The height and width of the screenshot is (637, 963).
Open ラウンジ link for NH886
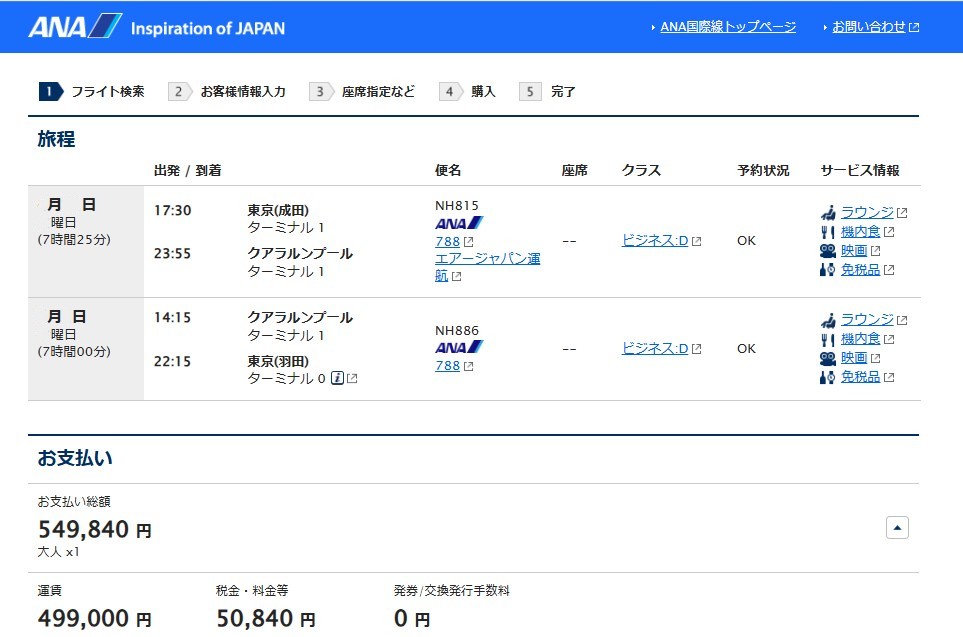(x=867, y=319)
